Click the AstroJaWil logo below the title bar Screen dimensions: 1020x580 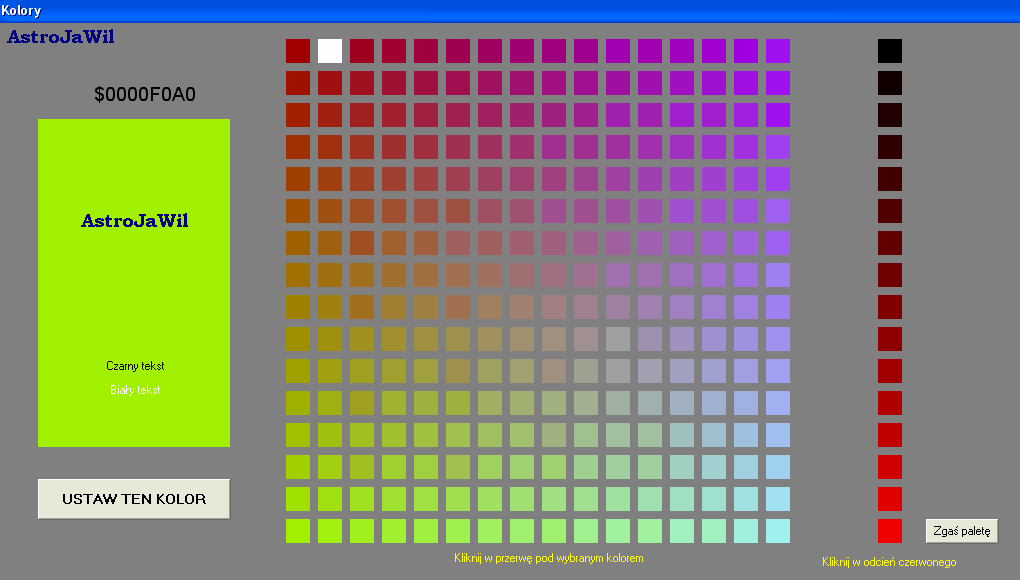pyautogui.click(x=60, y=36)
